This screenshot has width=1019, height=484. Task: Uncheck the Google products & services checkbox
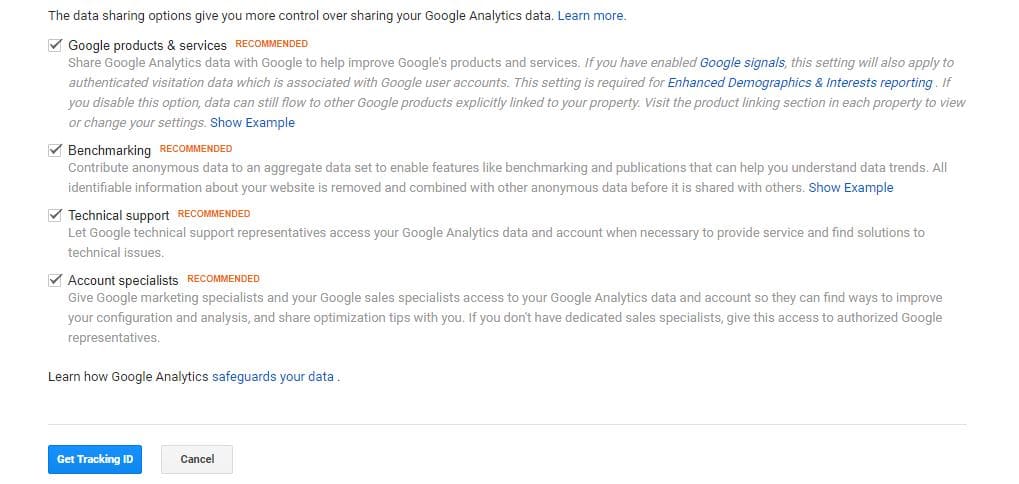[55, 46]
